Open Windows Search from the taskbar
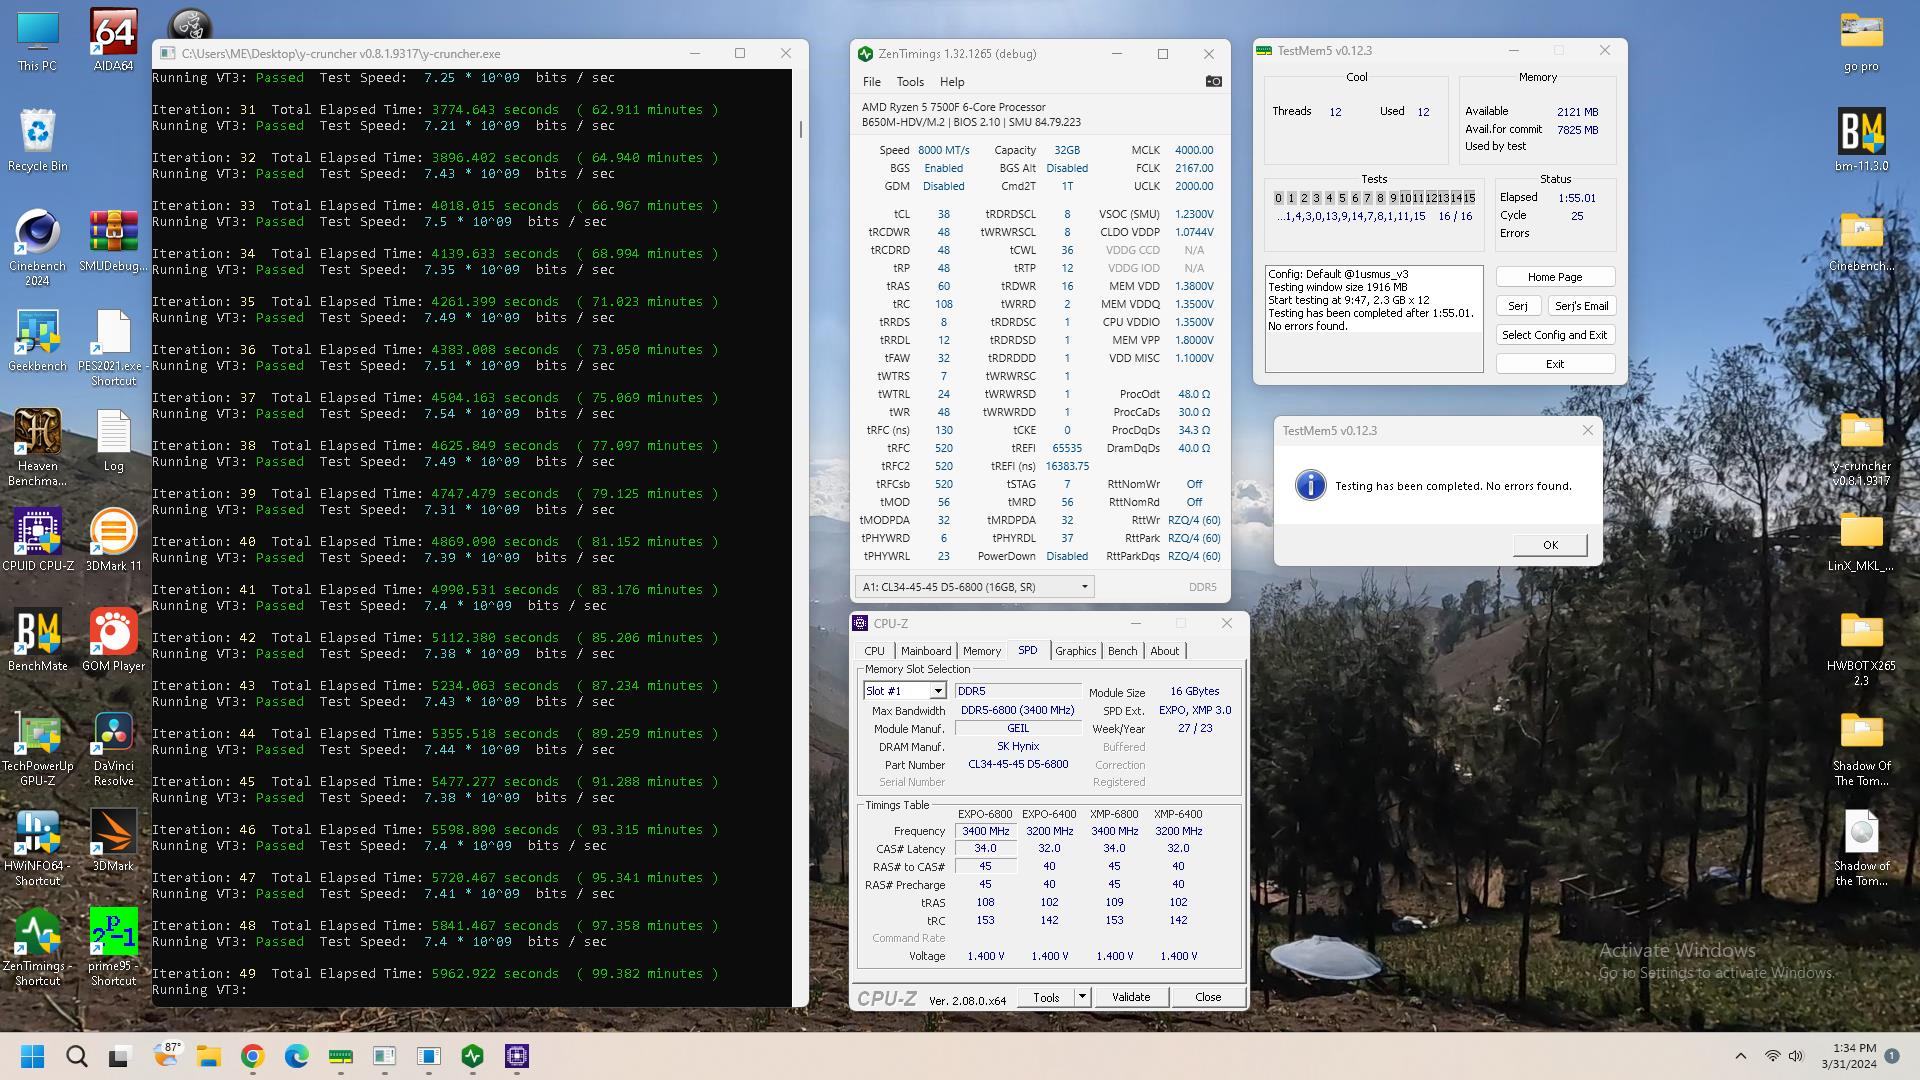The height and width of the screenshot is (1080, 1920). [x=76, y=1056]
